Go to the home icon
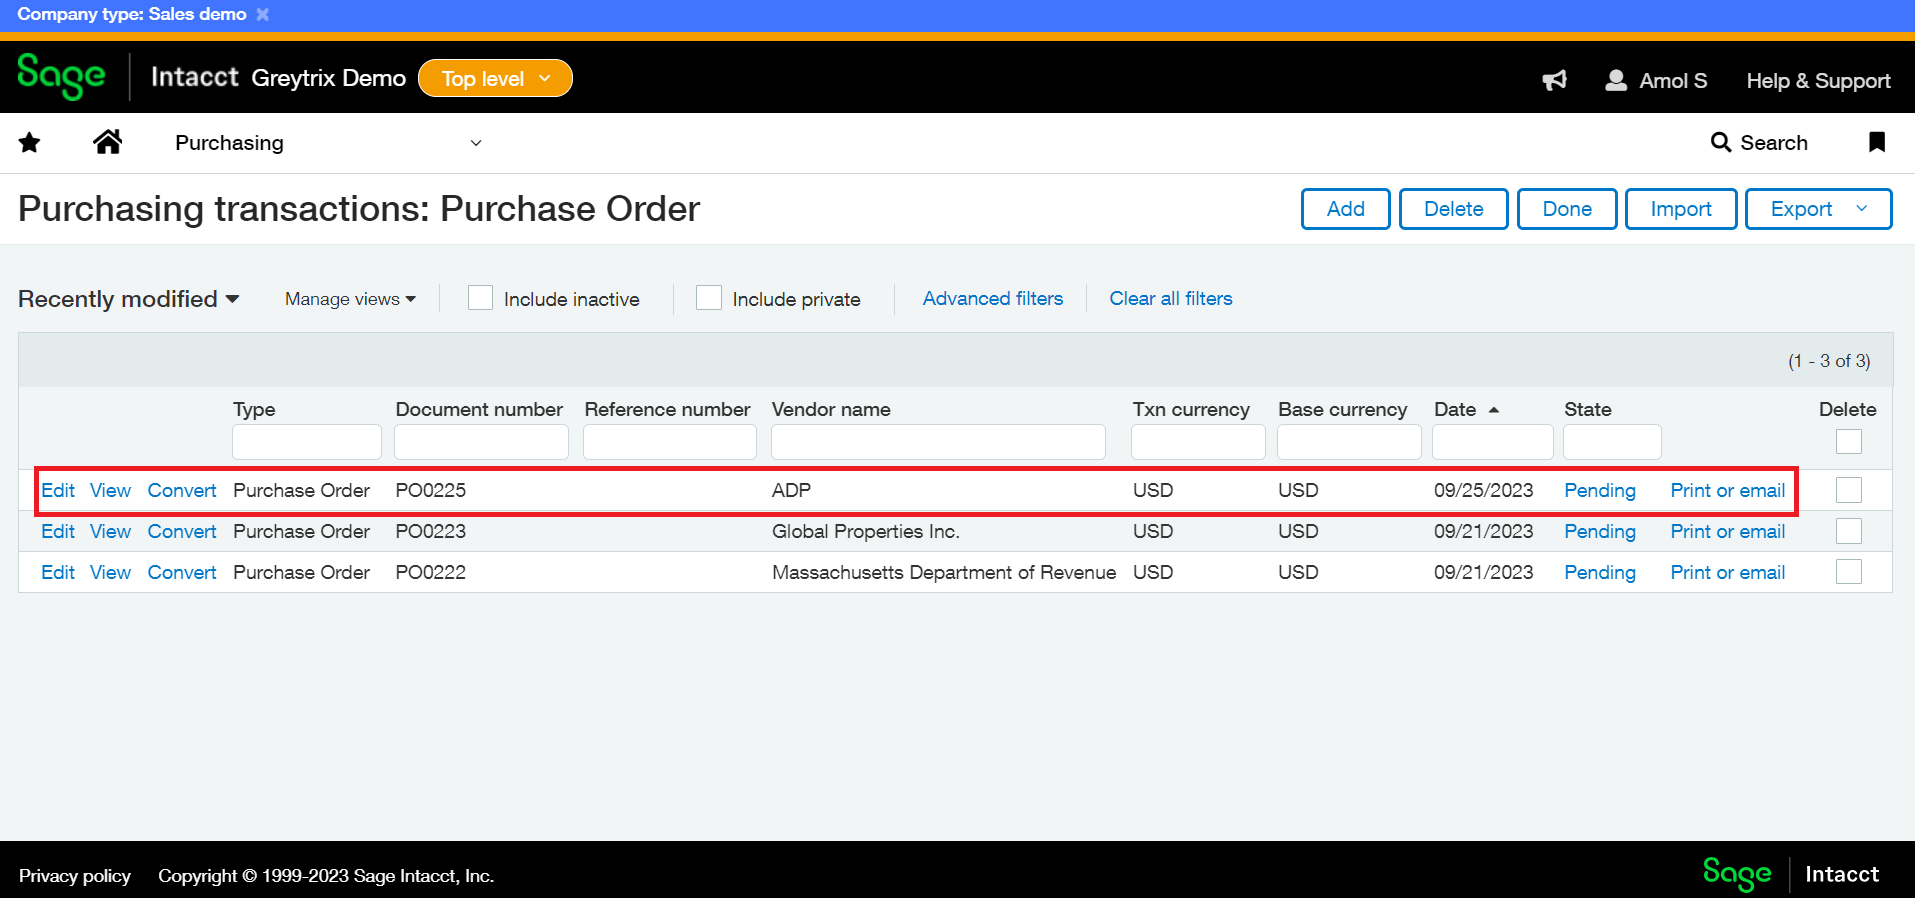 (x=107, y=142)
